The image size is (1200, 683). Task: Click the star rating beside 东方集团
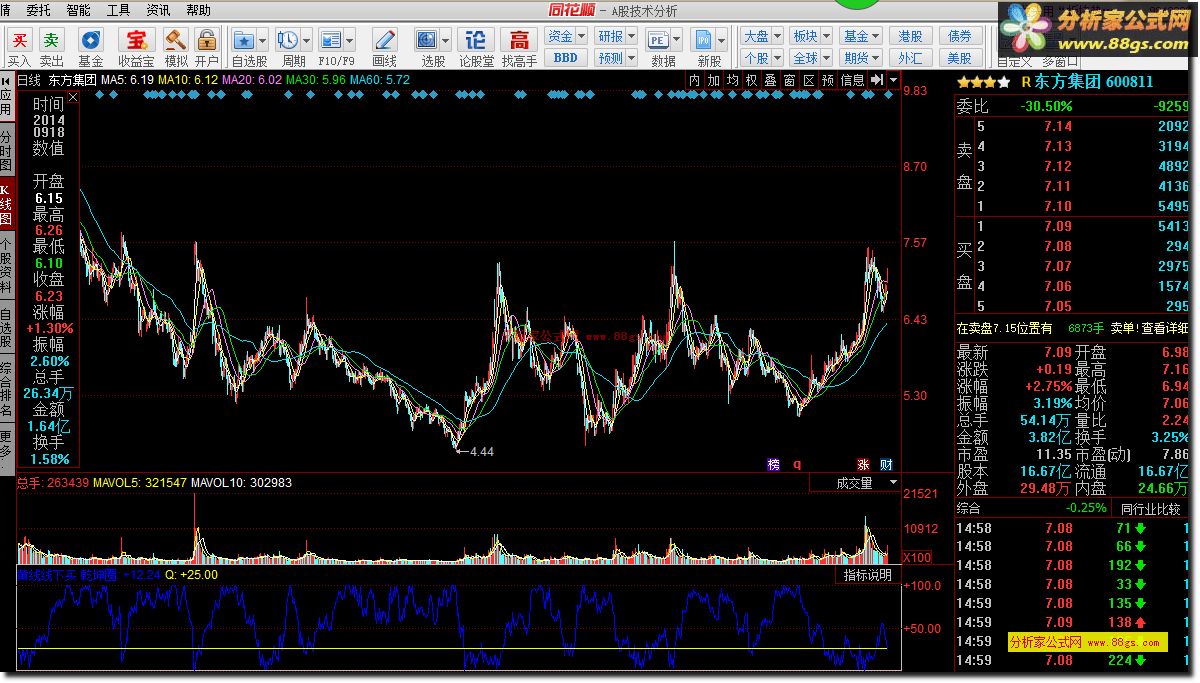(x=983, y=82)
